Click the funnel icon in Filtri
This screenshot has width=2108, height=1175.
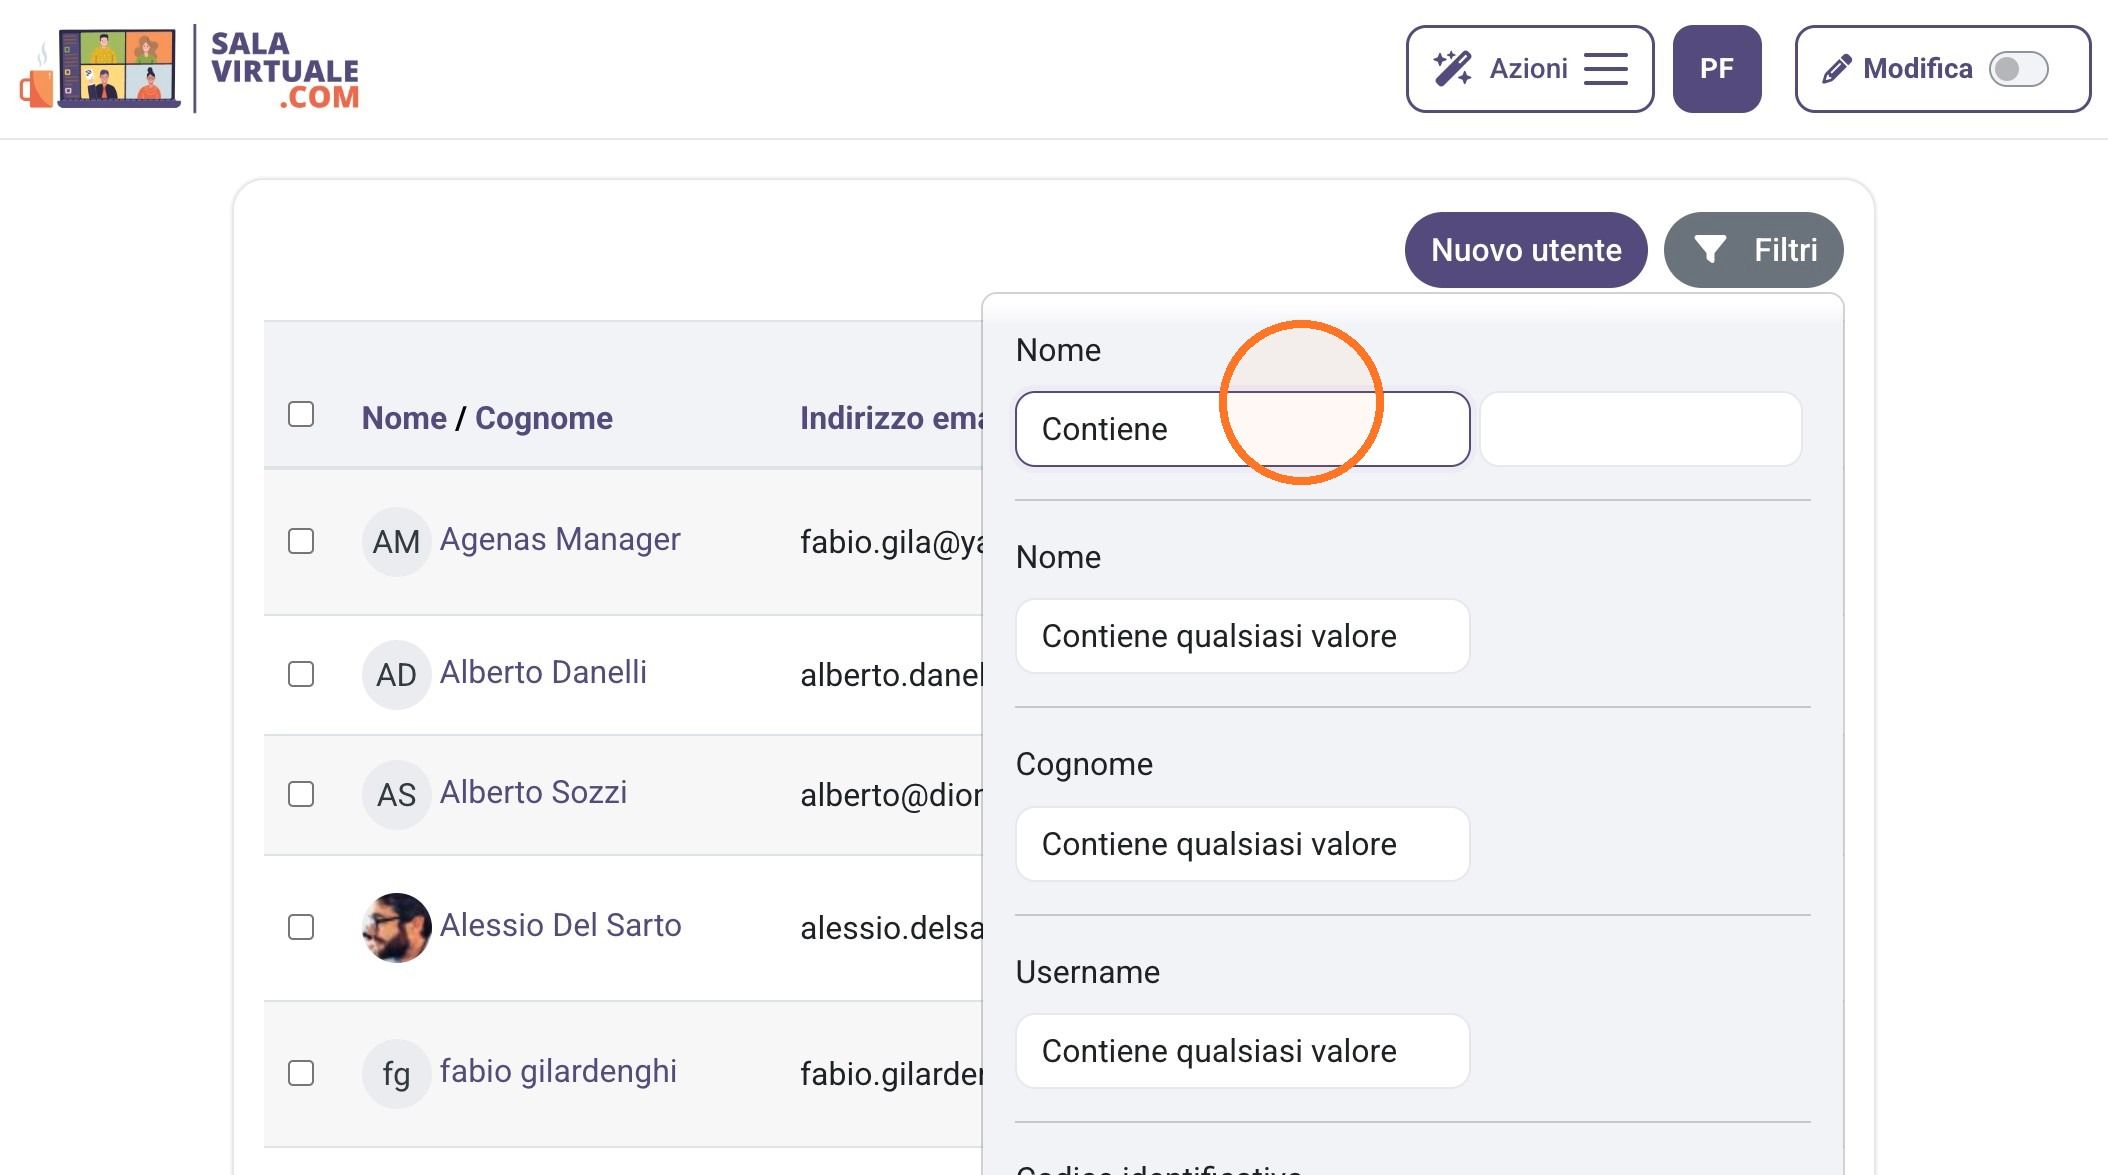point(1710,249)
